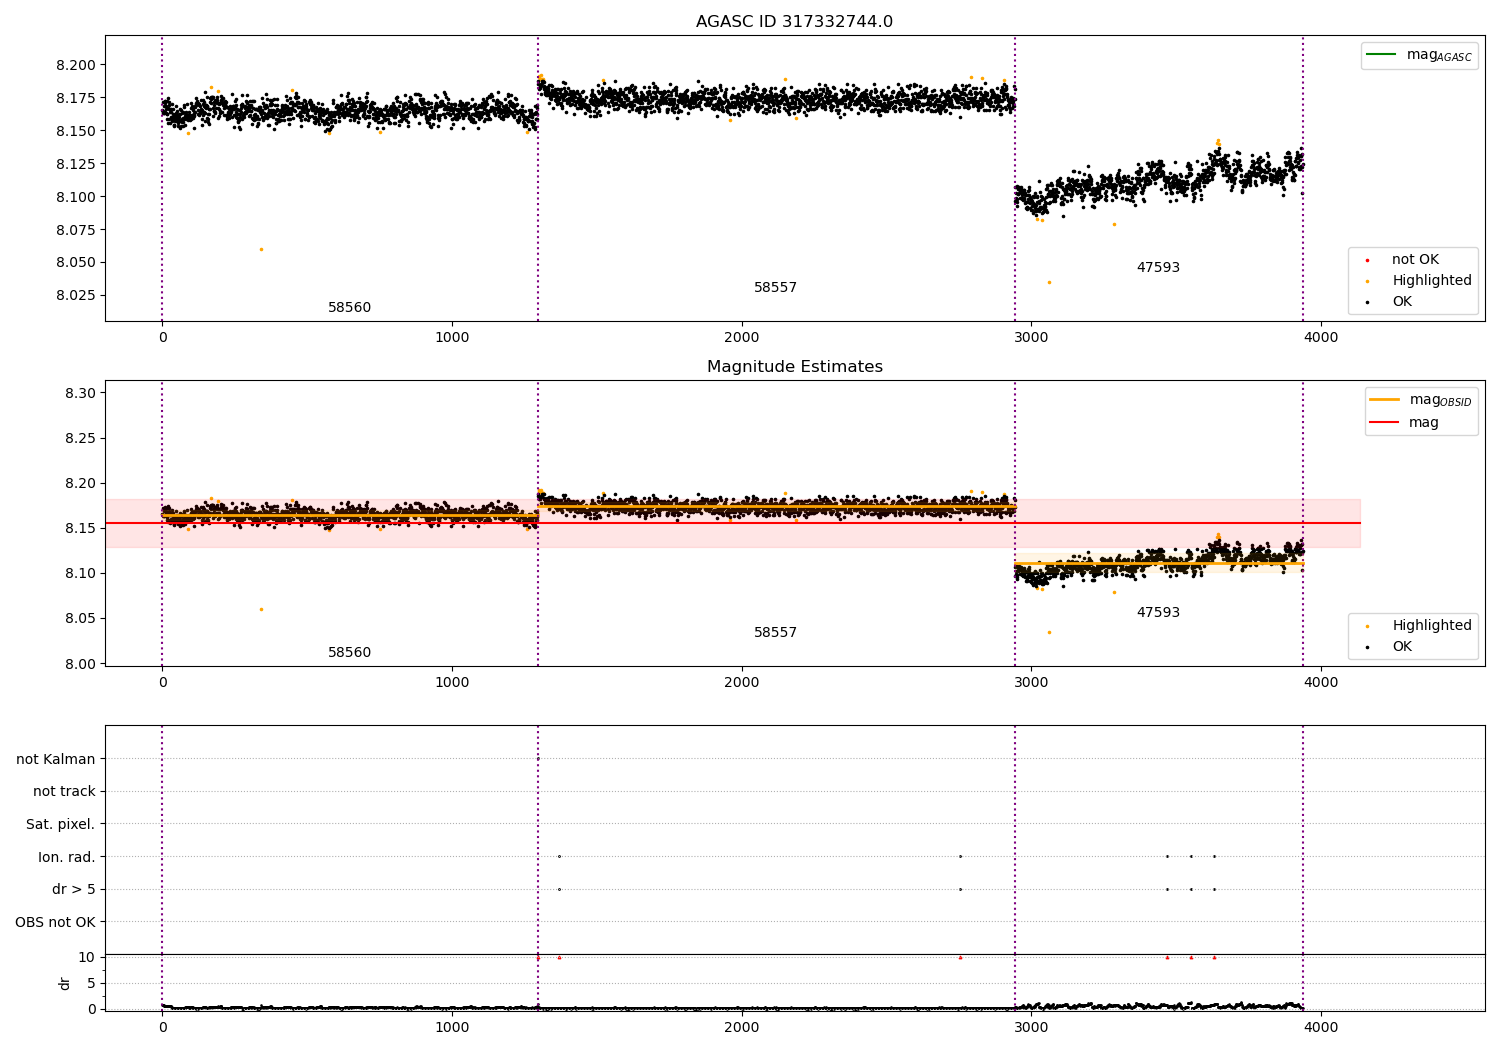Click the 8.125 y-axis tick label
This screenshot has height=1050, width=1500.
click(75, 164)
